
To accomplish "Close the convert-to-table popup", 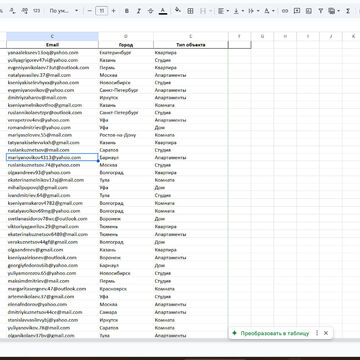I will point(326,333).
